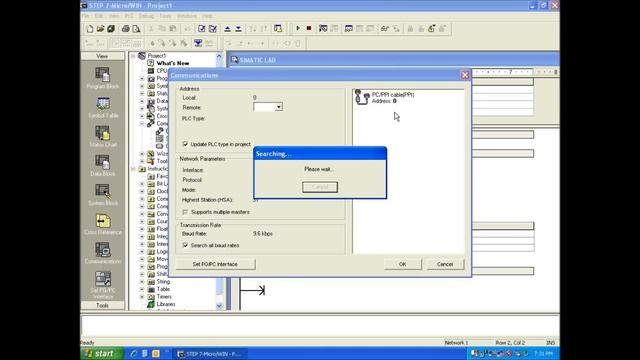Image resolution: width=640 pixels, height=360 pixels.
Task: Click Cancel in the Searching dialog
Action: [320, 187]
